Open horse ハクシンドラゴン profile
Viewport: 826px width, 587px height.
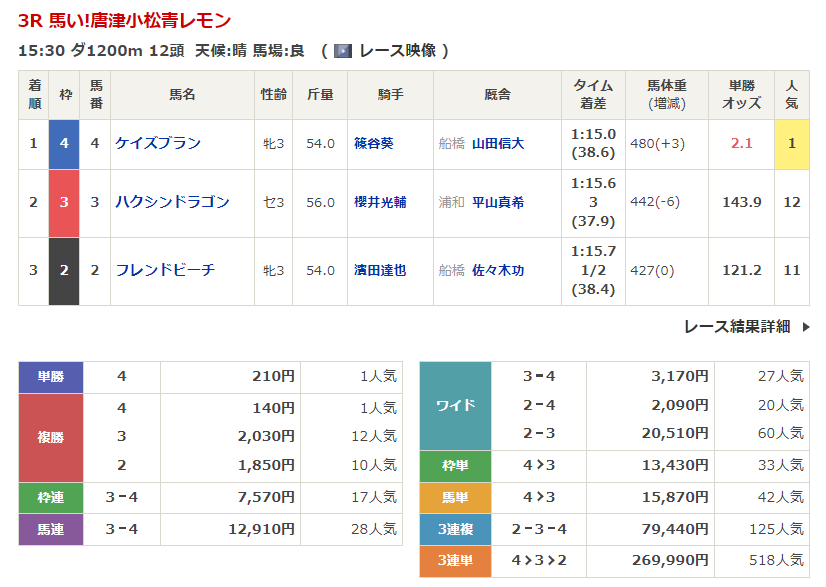(172, 202)
